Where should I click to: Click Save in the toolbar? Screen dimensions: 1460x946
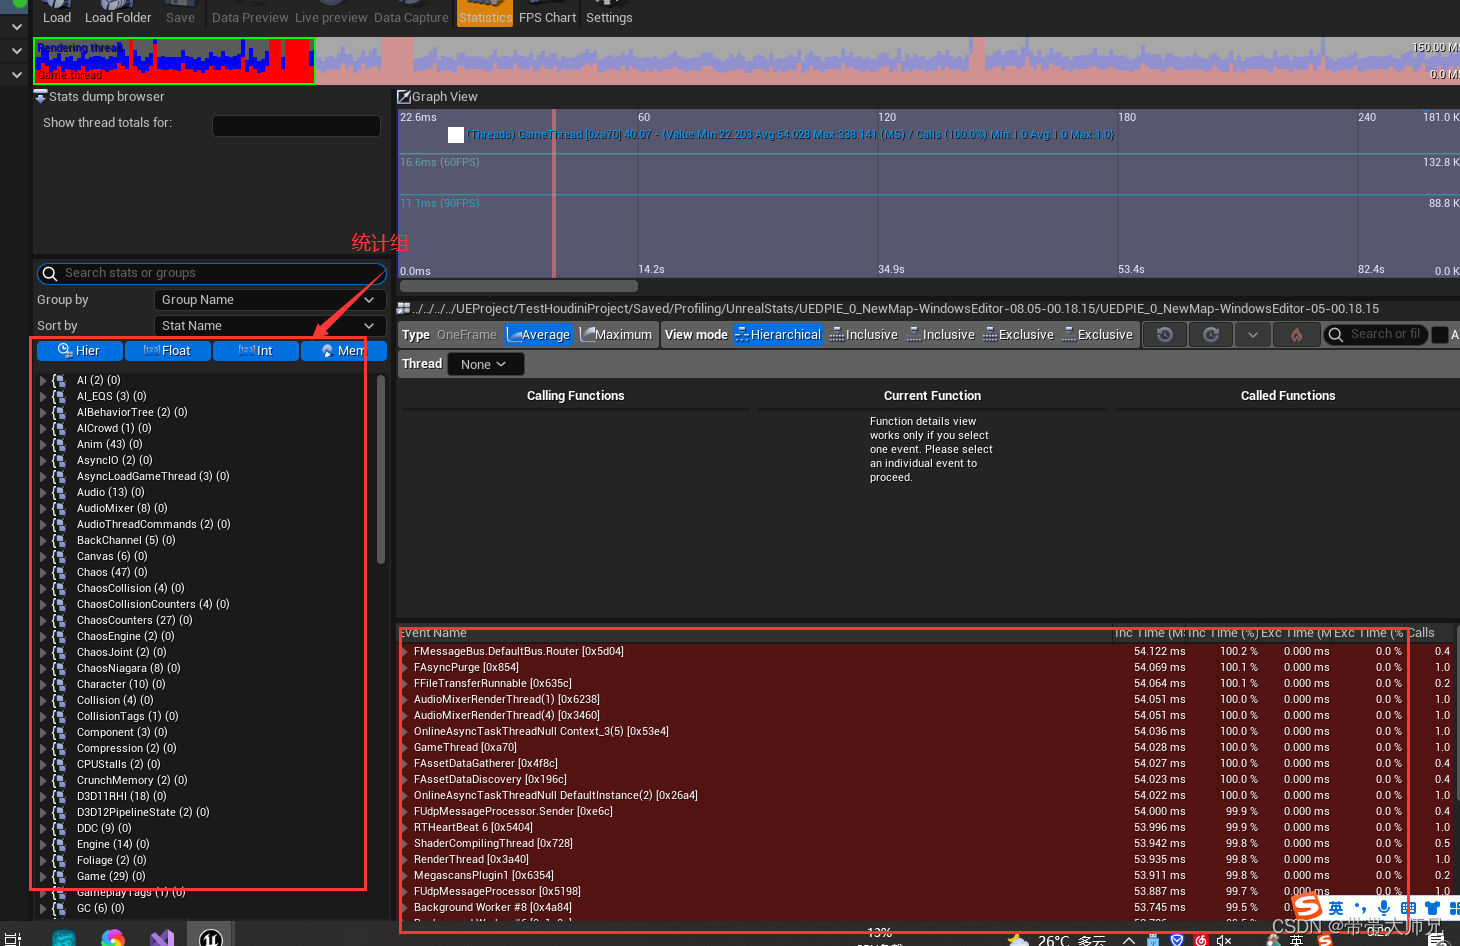(180, 13)
